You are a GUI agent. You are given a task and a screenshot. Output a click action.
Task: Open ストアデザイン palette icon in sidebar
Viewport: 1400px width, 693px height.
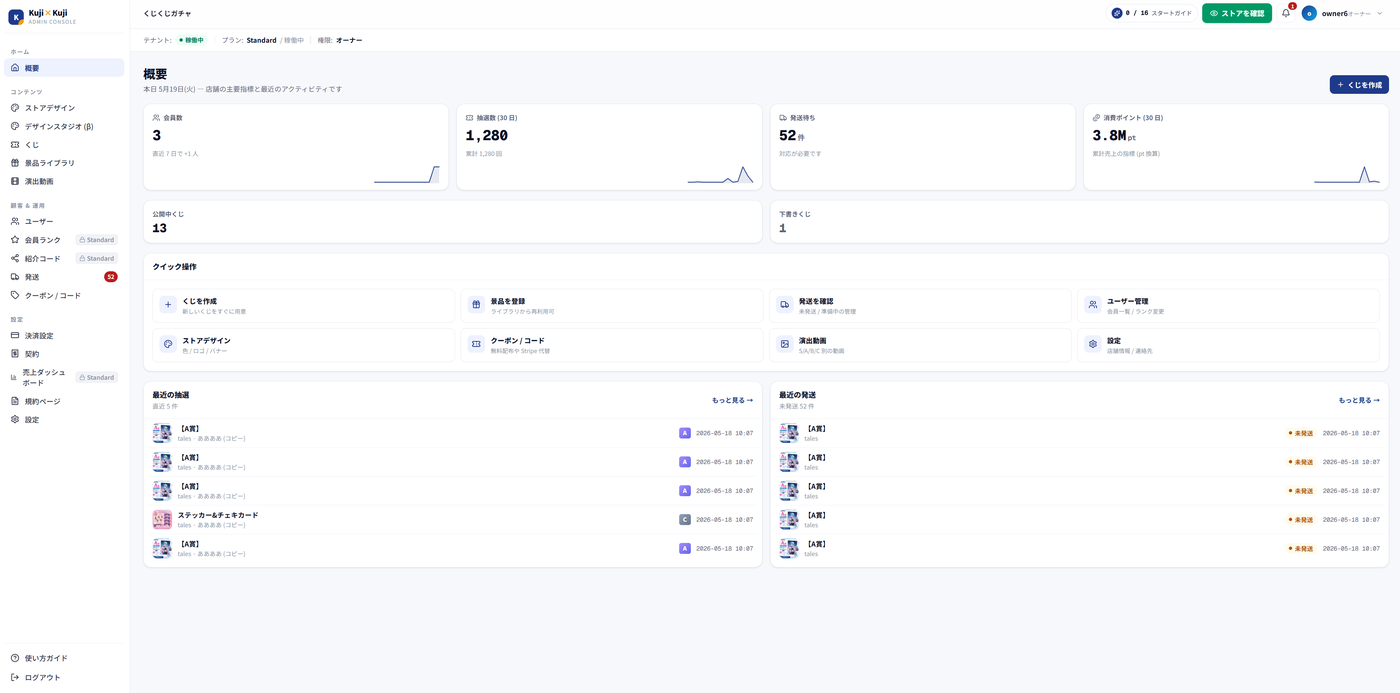pos(15,108)
